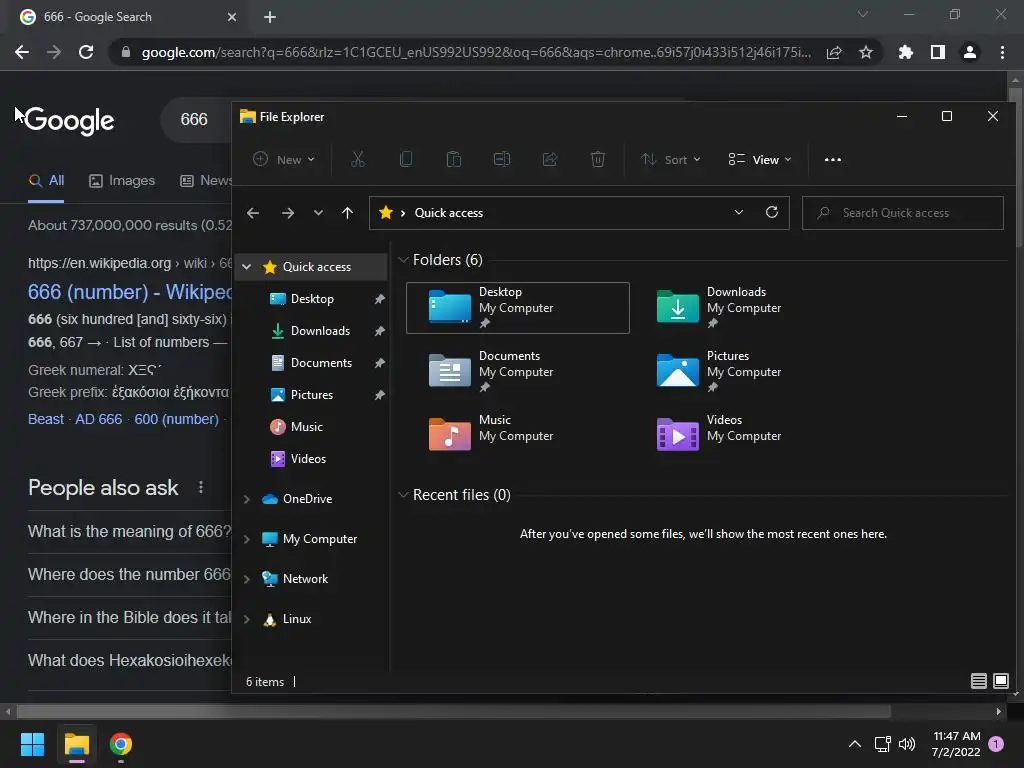Follow the 600 (number) link
The height and width of the screenshot is (768, 1024).
(176, 419)
